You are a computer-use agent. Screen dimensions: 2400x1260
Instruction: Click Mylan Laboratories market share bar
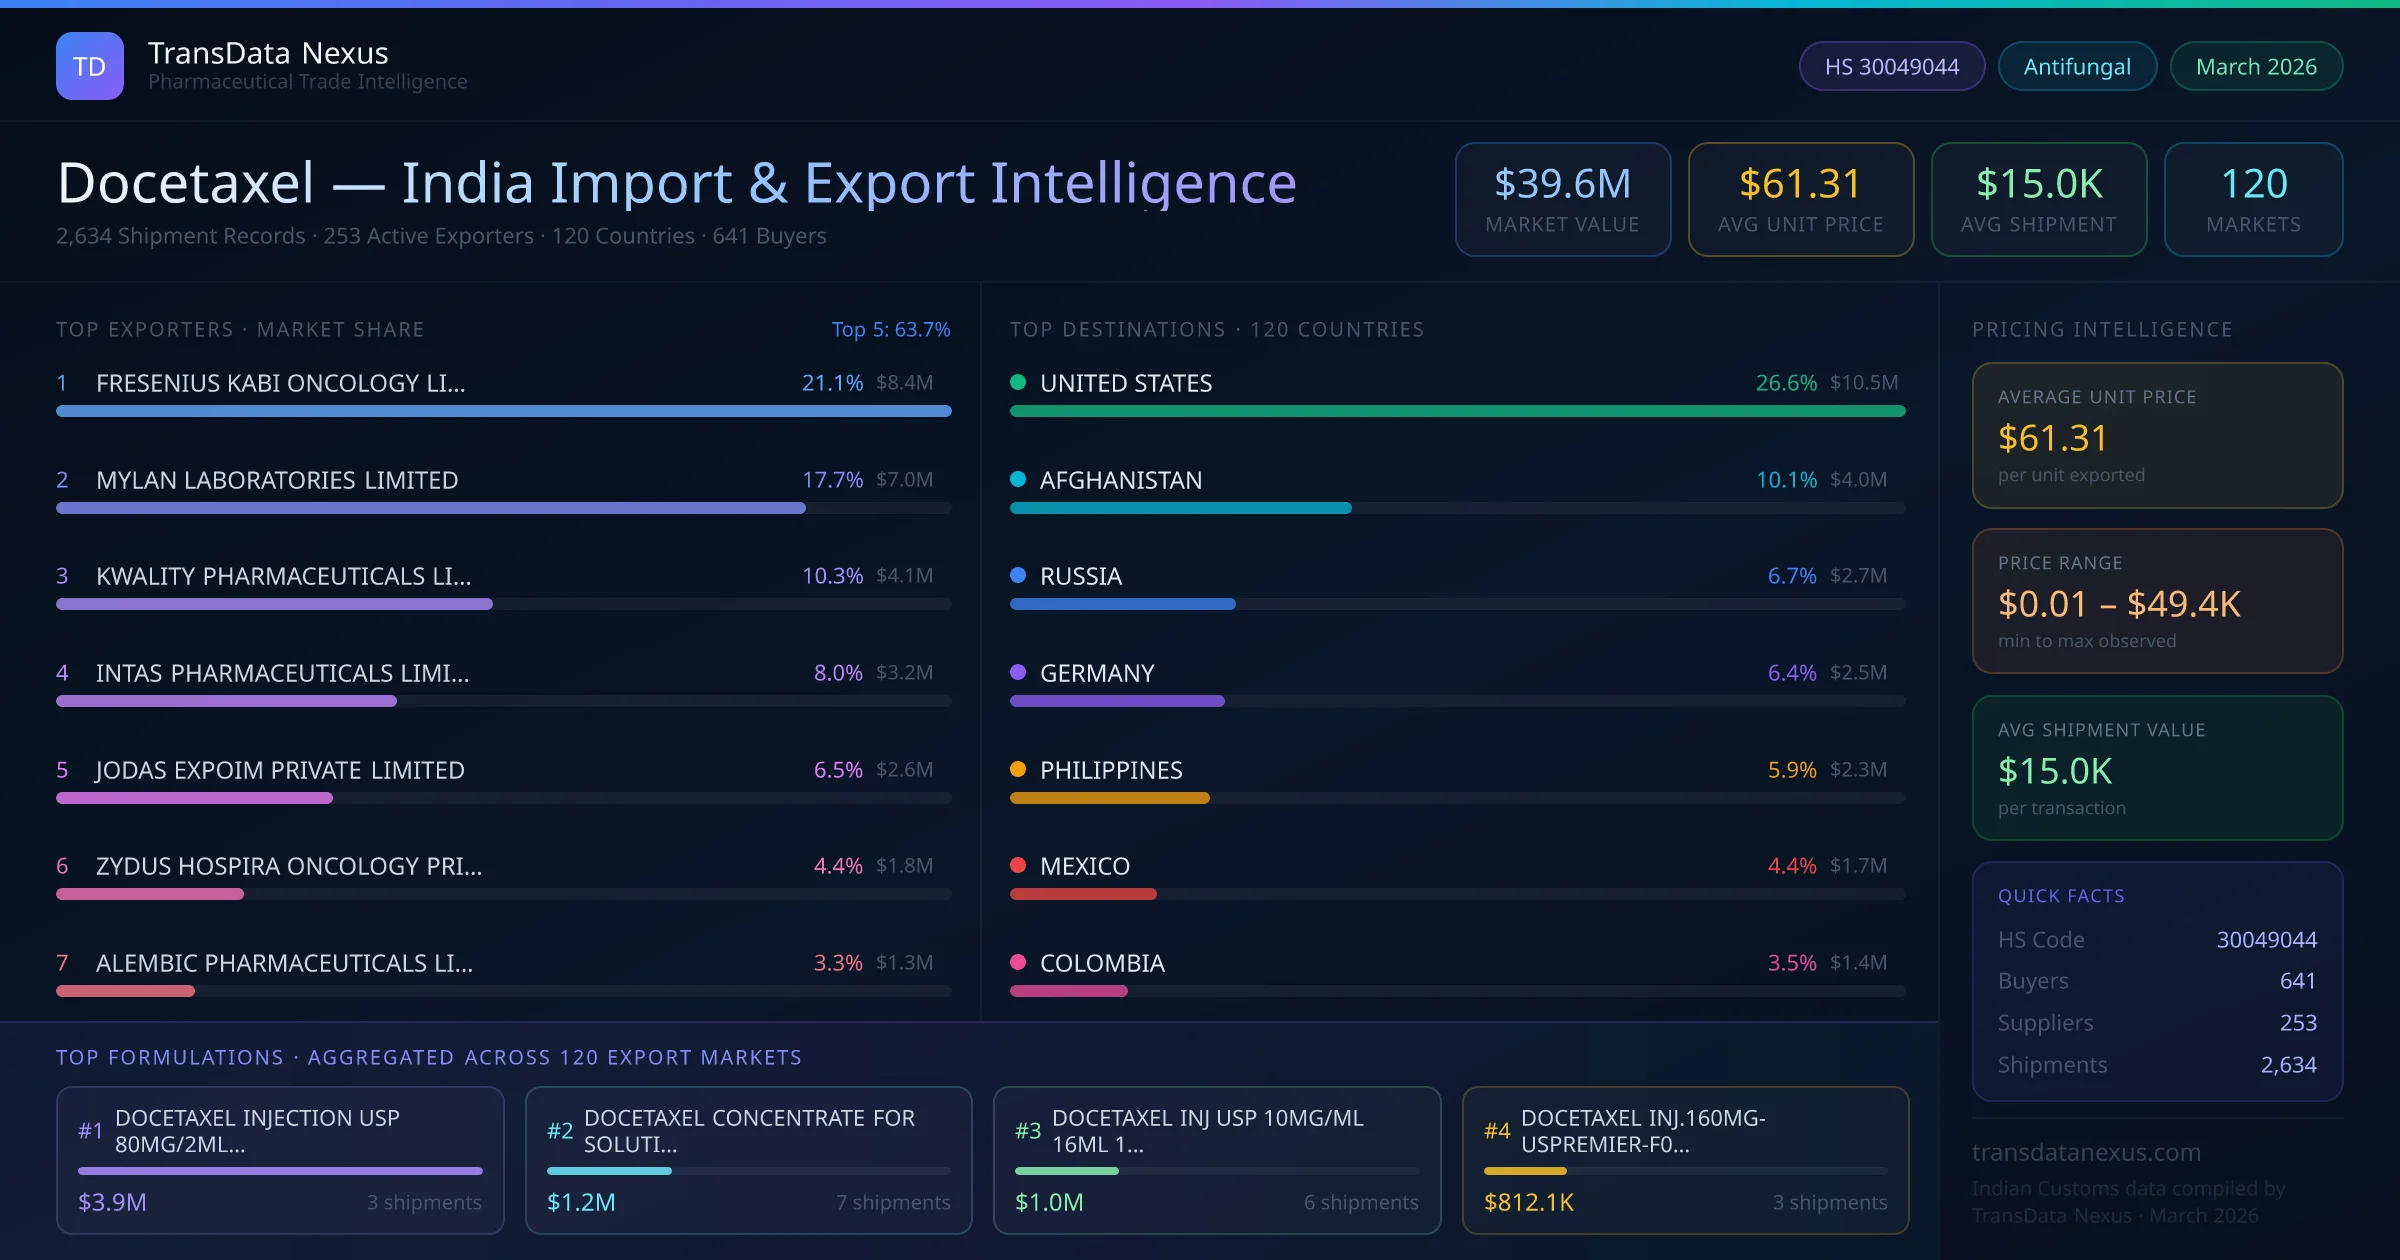(430, 508)
